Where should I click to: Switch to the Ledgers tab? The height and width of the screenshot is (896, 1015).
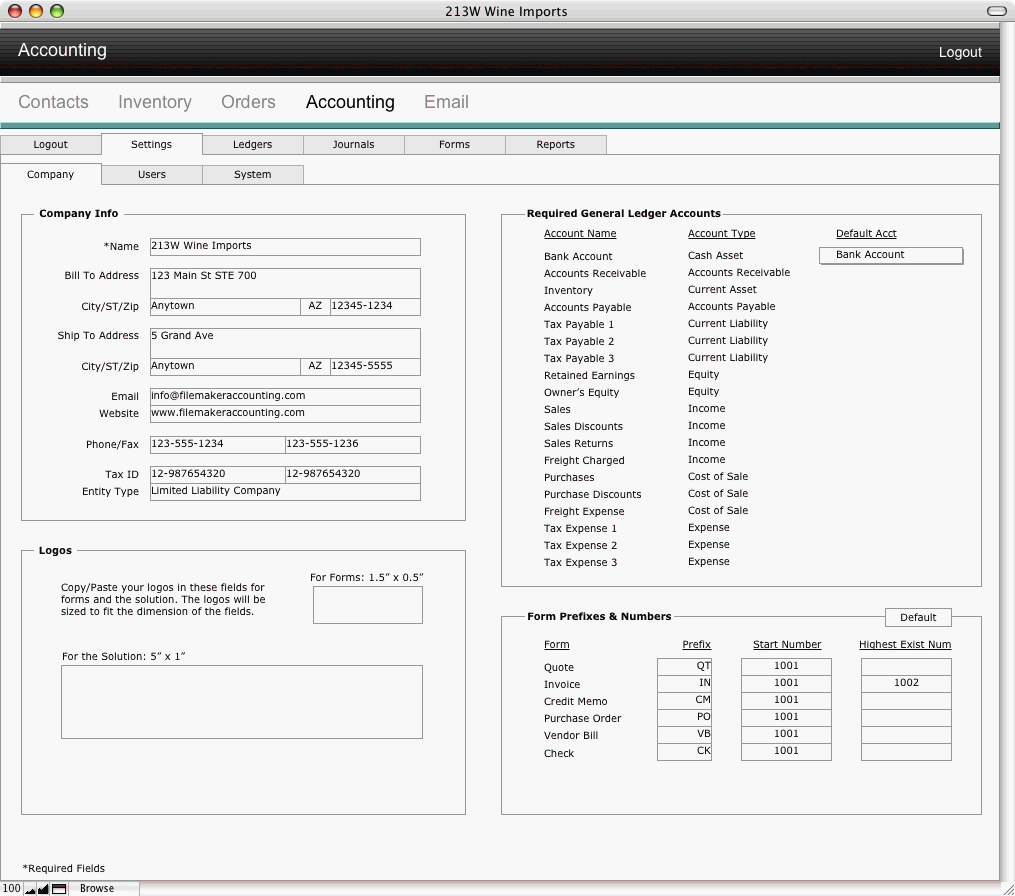pos(252,144)
